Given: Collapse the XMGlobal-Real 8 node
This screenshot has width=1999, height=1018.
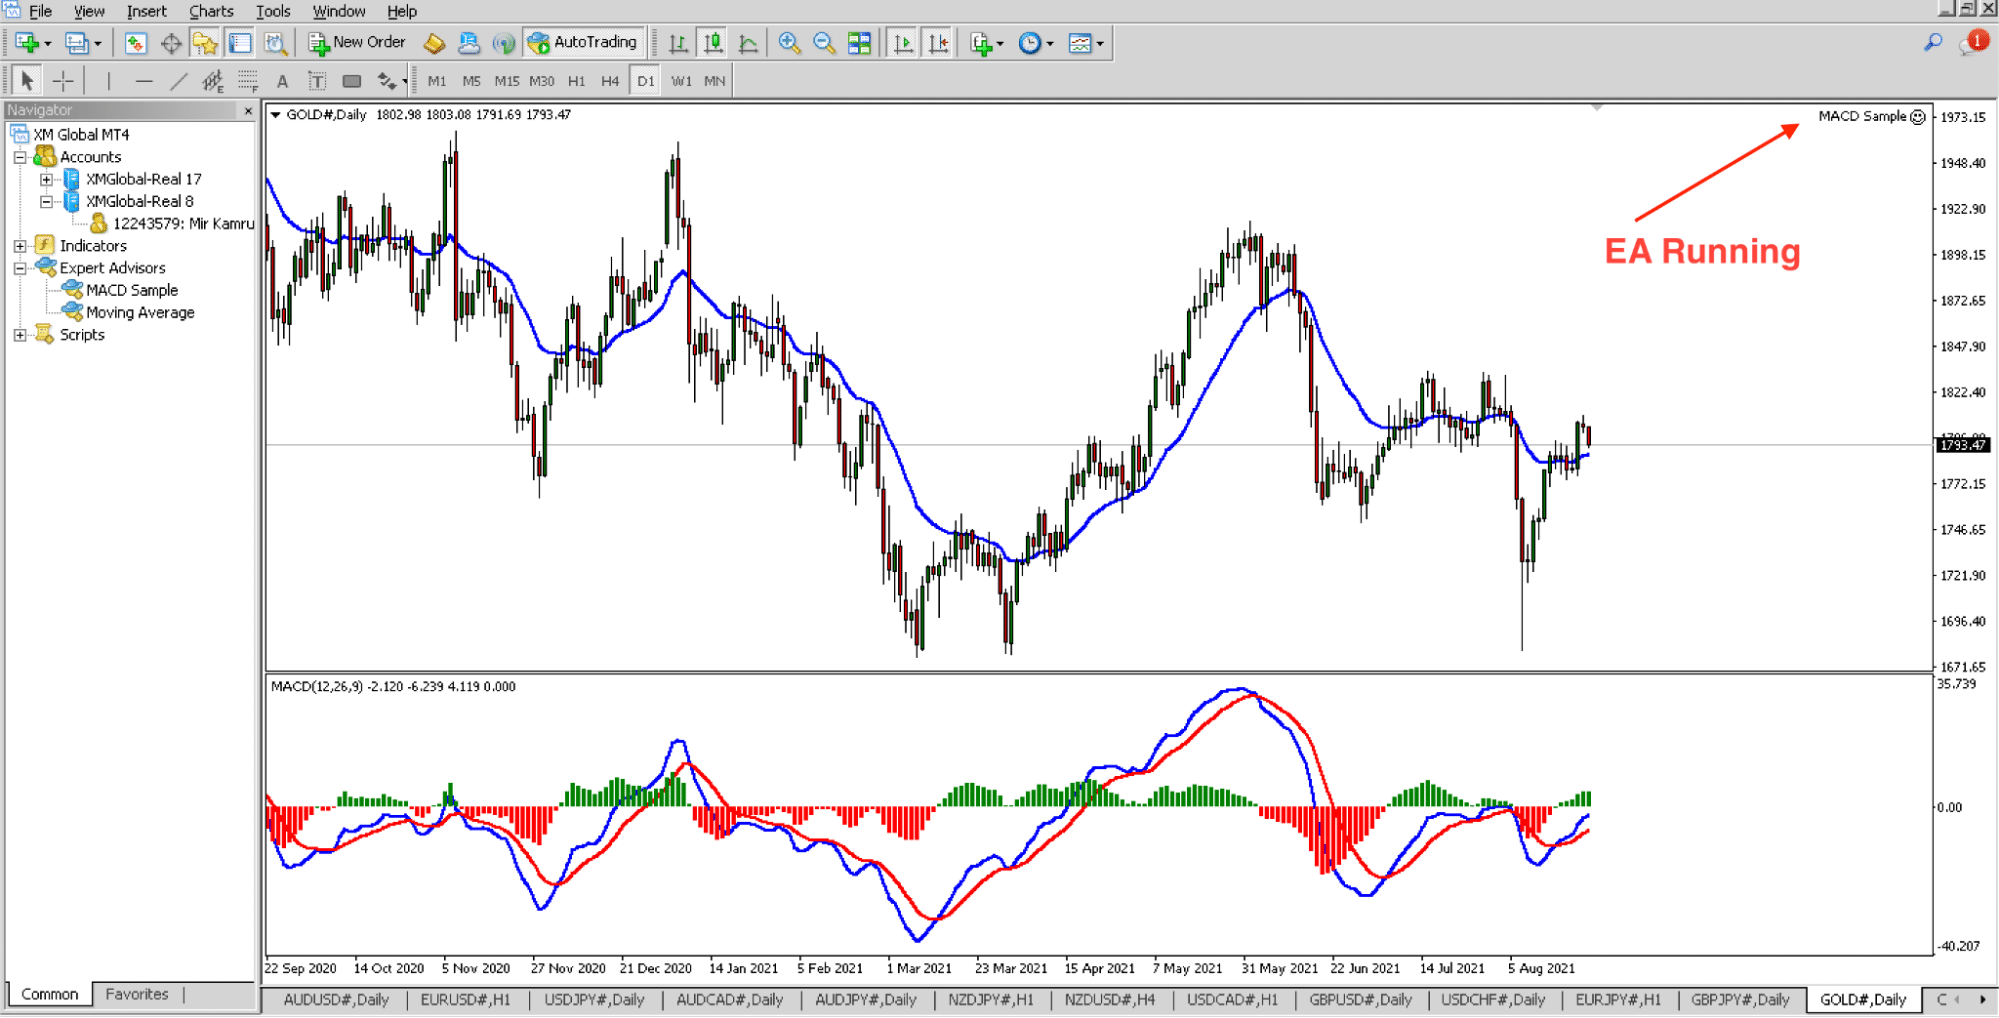Looking at the screenshot, I should click(46, 202).
